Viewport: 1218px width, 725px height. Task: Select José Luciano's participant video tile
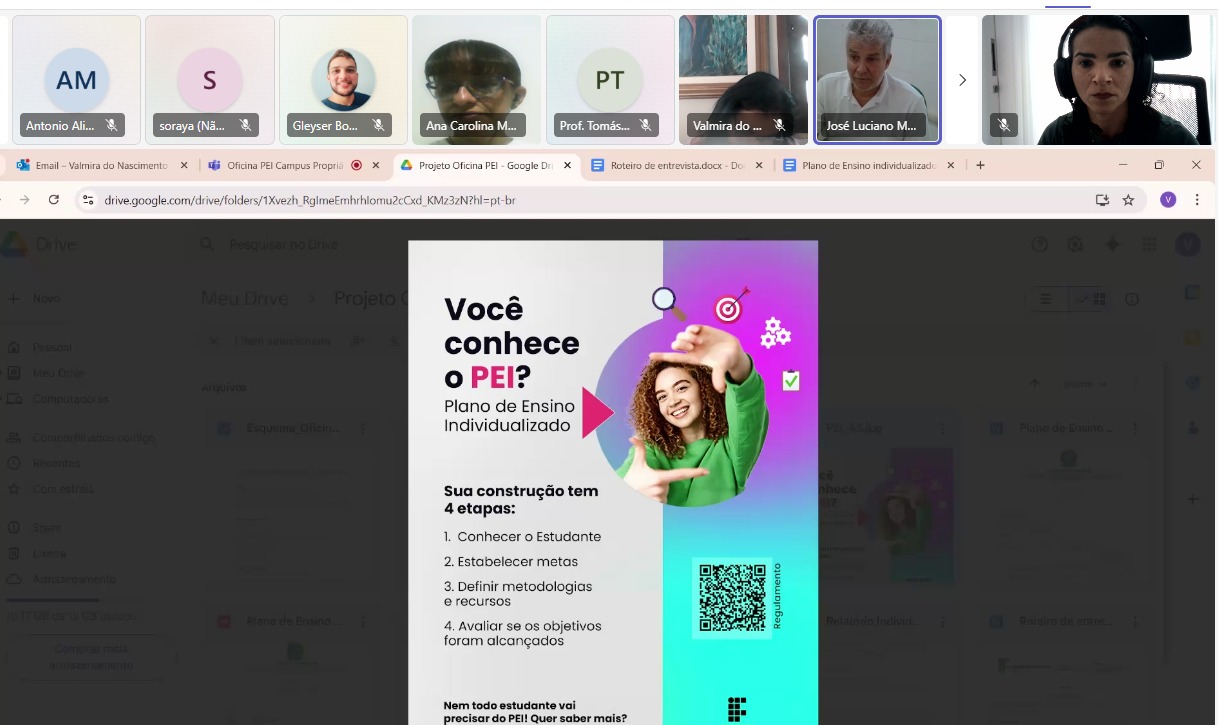(x=877, y=80)
